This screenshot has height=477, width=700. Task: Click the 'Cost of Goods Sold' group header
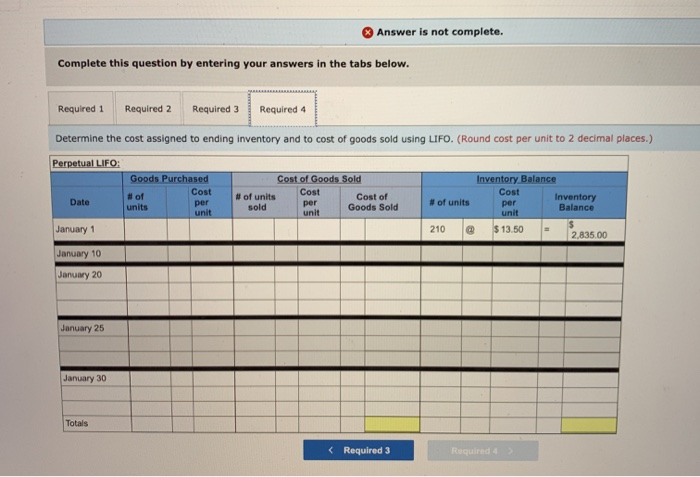[x=319, y=179]
